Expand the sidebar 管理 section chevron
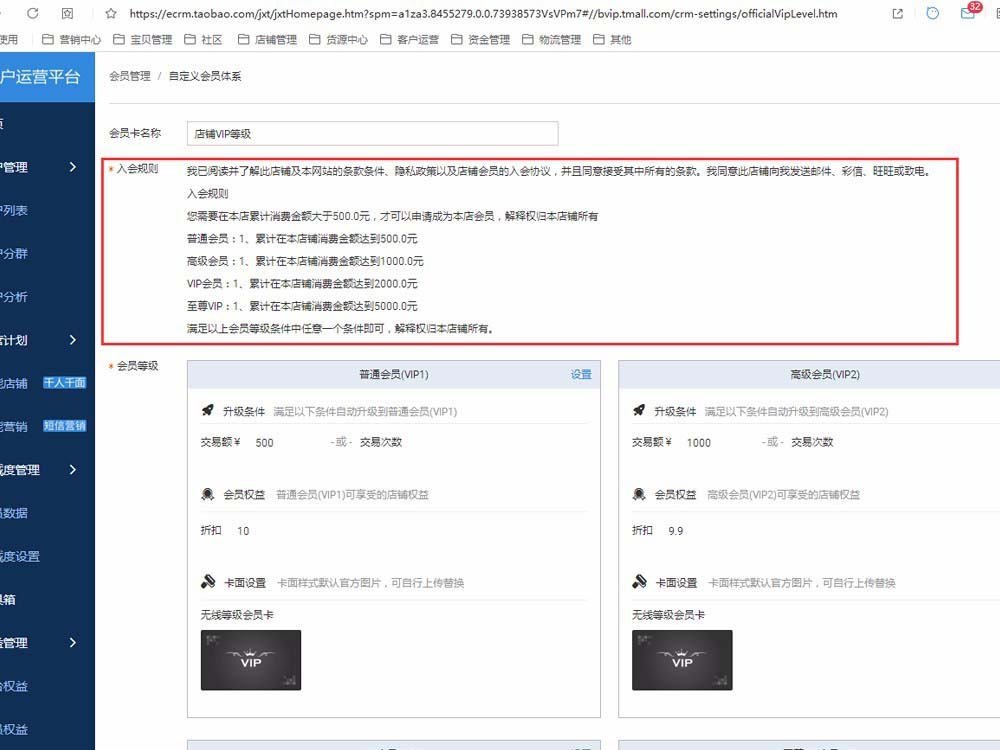Screen dimensions: 1000x750 [73, 167]
